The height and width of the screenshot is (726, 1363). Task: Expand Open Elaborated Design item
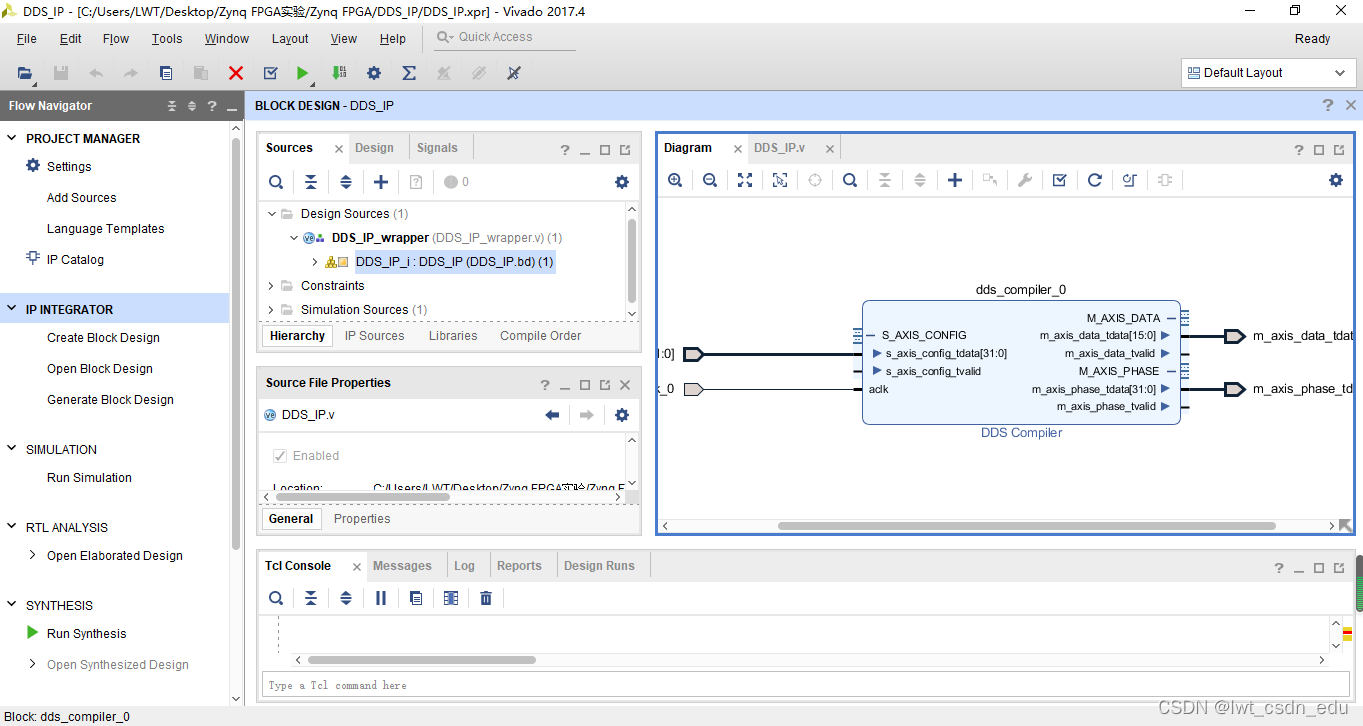[33, 556]
